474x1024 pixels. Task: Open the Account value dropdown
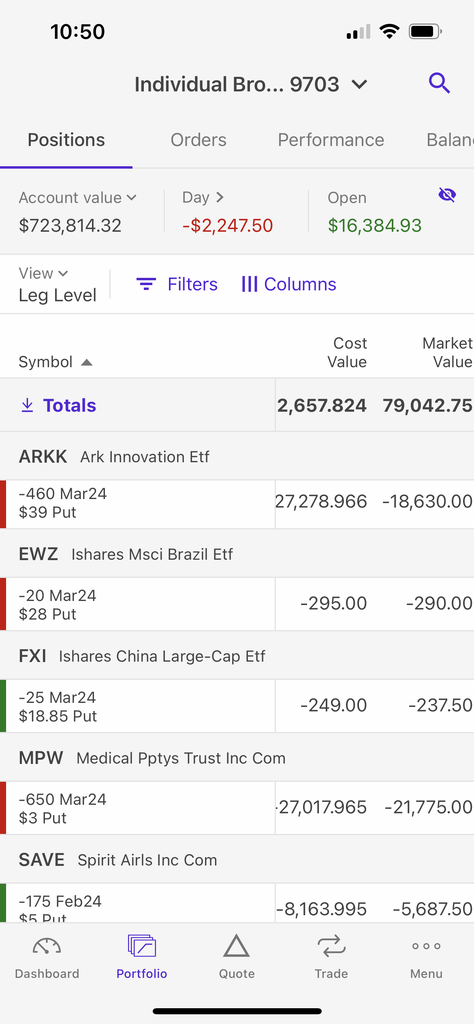131,197
